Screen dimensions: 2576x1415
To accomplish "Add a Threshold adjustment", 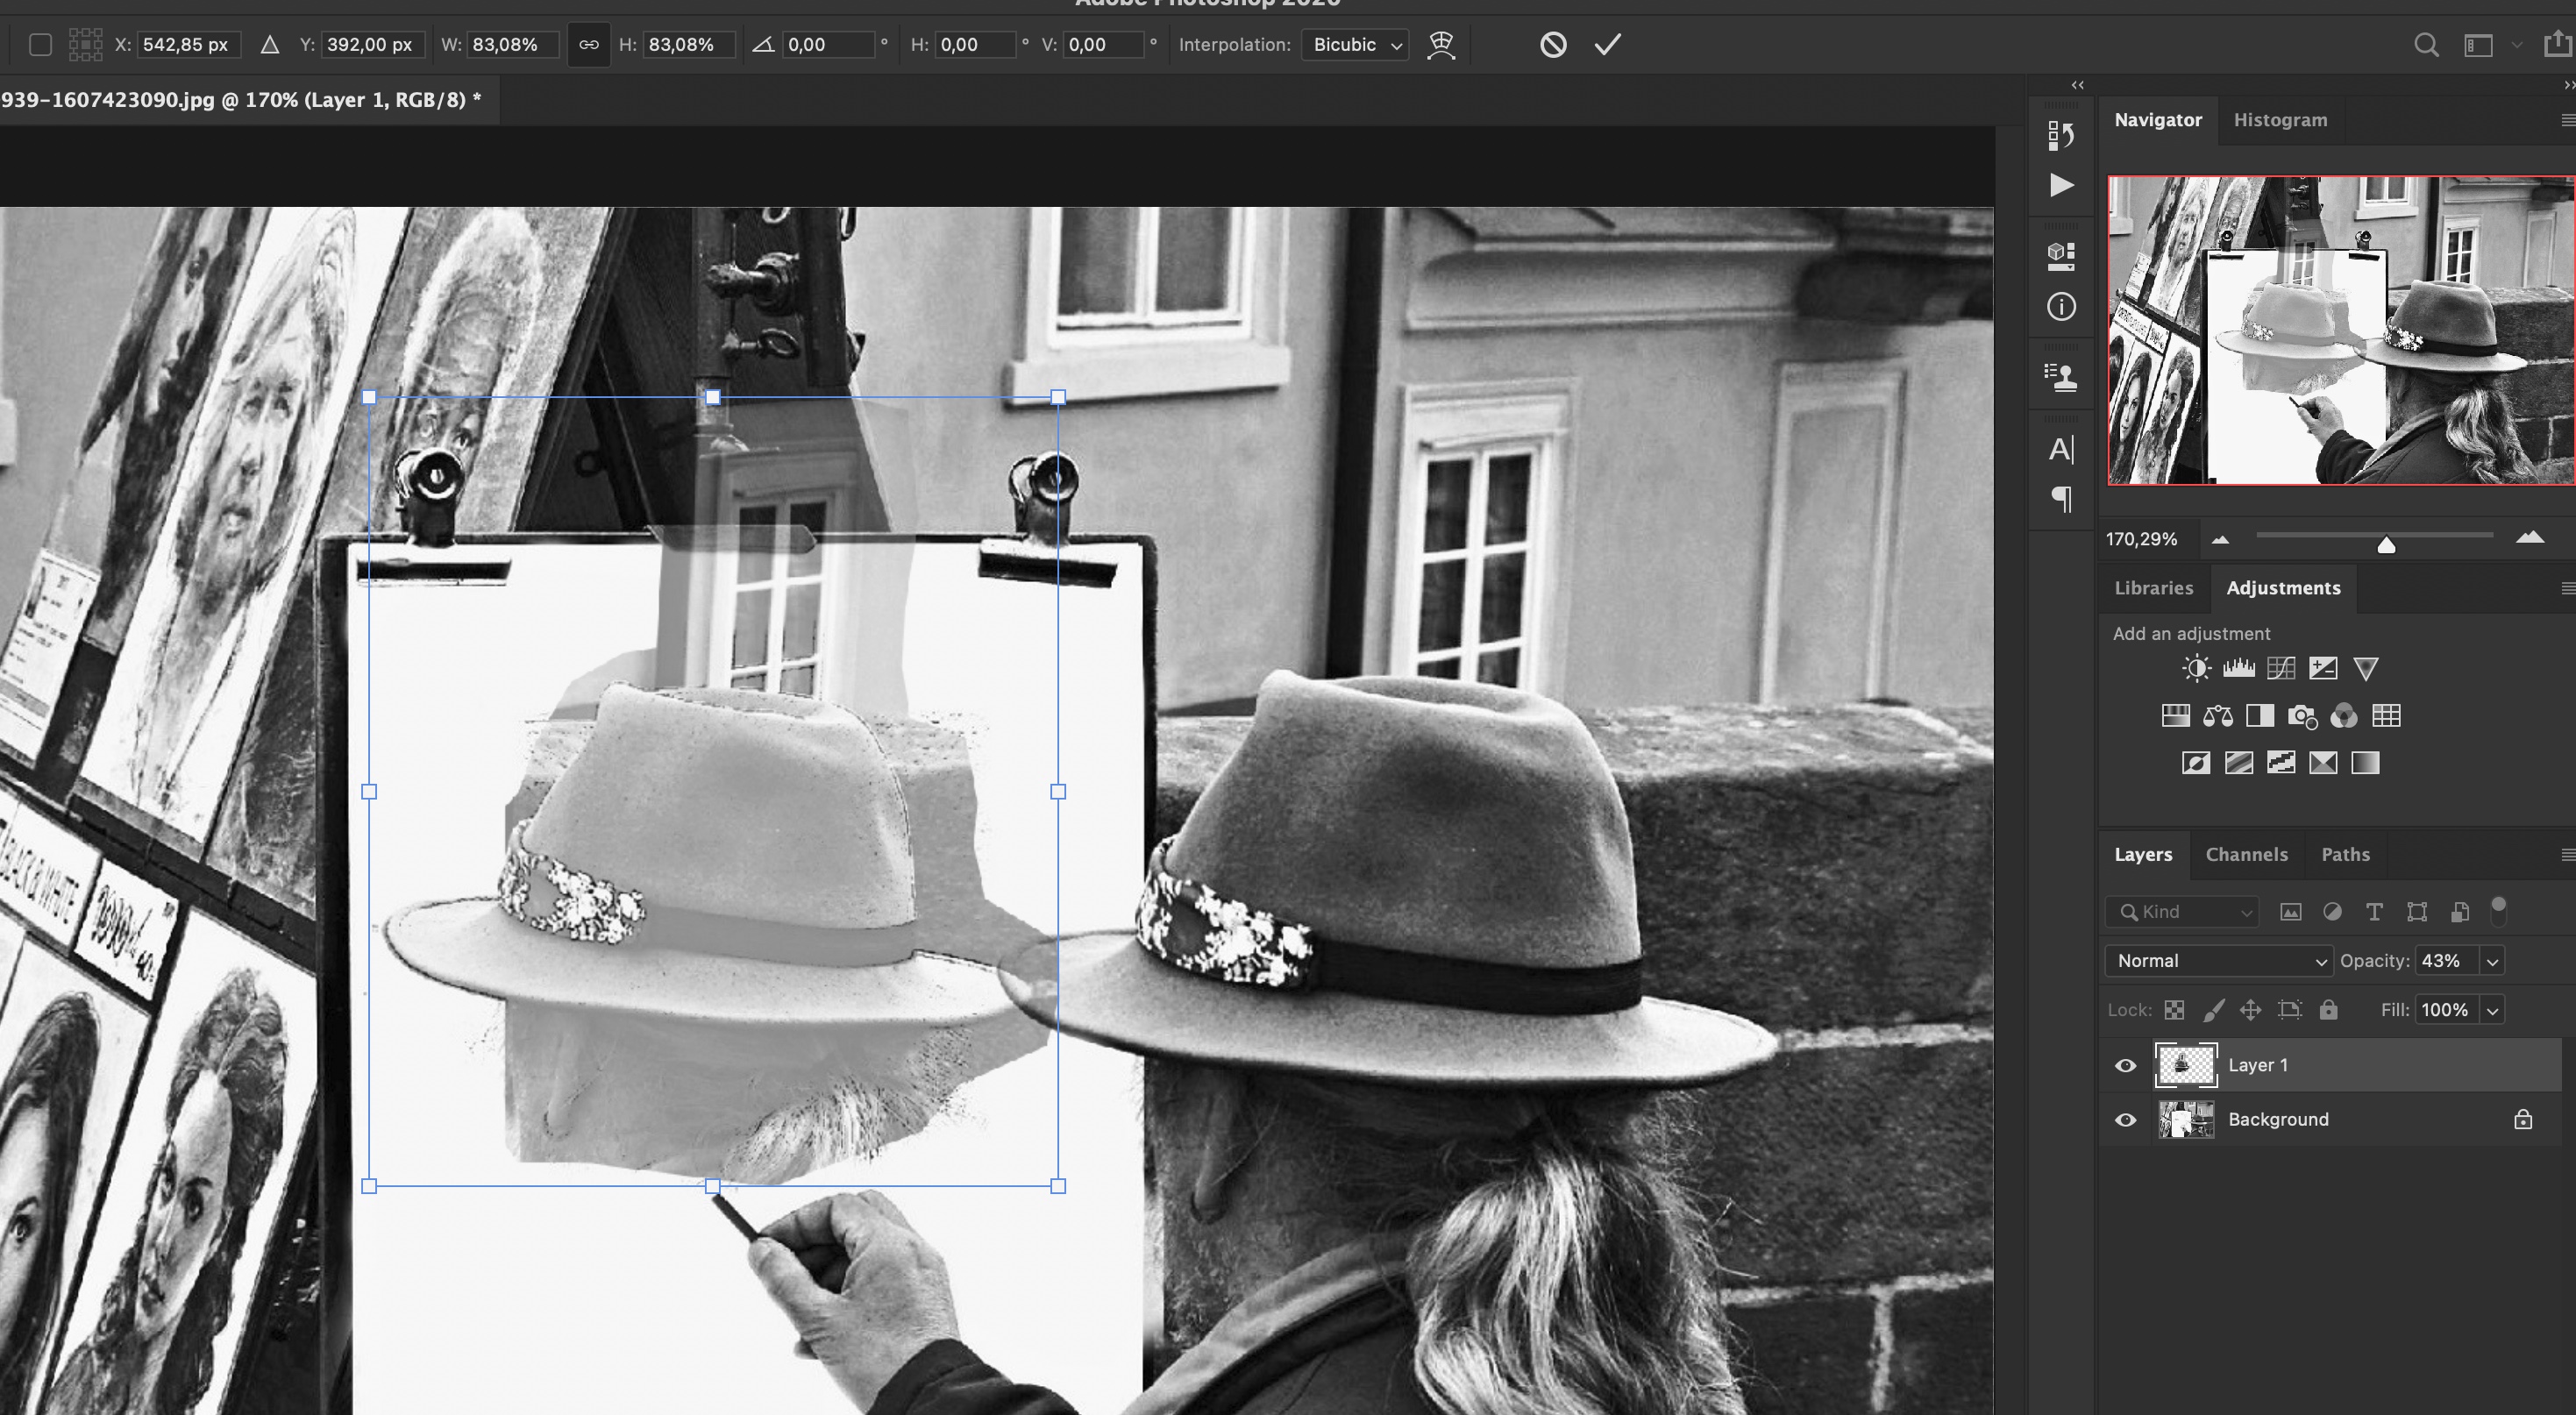I will pyautogui.click(x=2281, y=763).
